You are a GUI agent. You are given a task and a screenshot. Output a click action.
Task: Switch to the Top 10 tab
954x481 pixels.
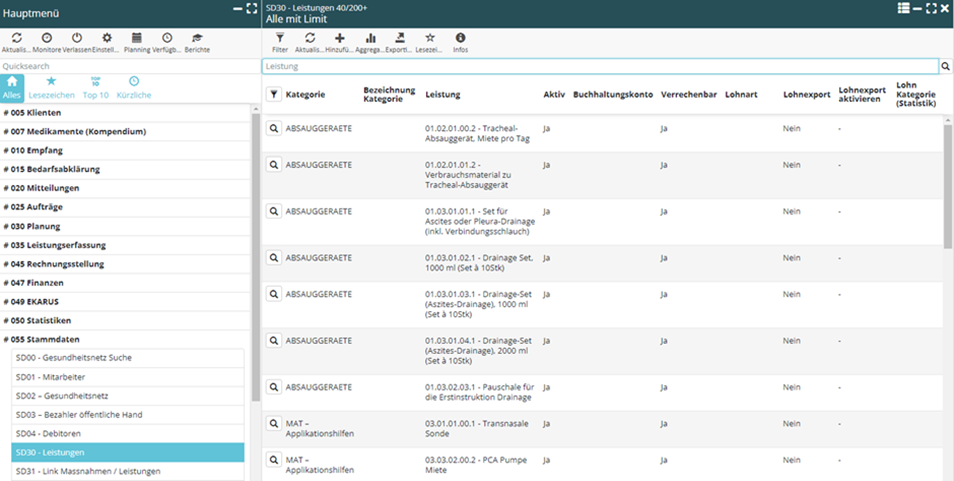coord(96,87)
